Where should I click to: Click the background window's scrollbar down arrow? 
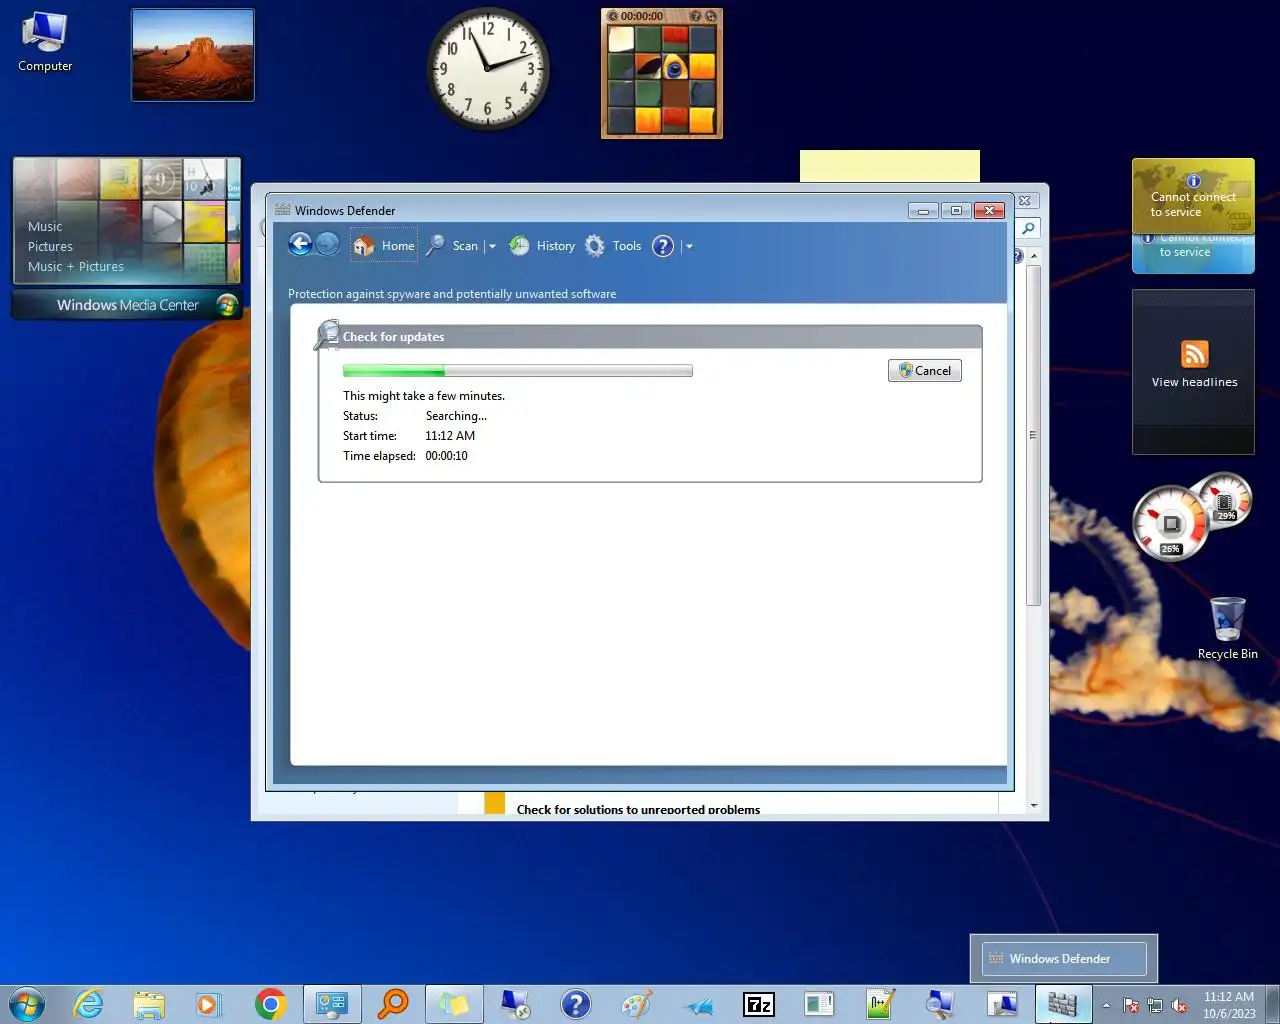click(1034, 805)
